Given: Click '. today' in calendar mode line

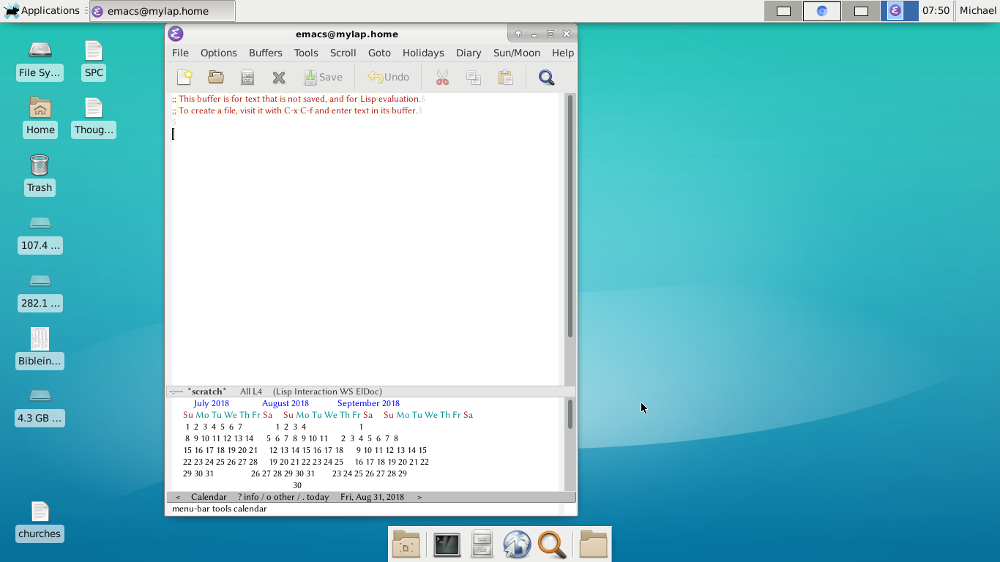Looking at the screenshot, I should tap(316, 497).
